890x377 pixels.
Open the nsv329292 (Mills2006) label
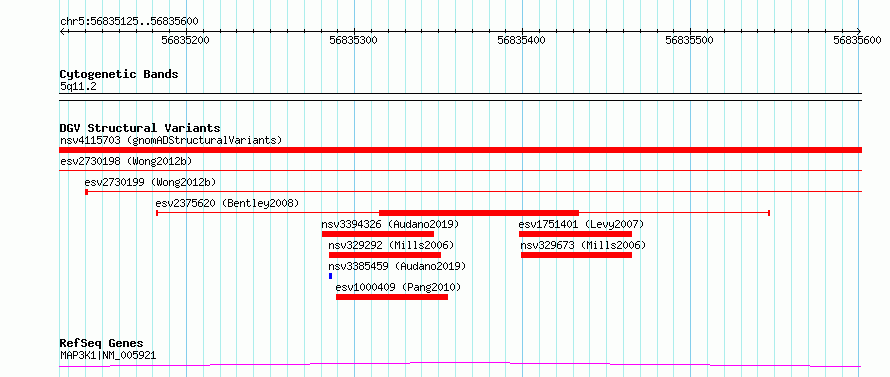pyautogui.click(x=391, y=245)
